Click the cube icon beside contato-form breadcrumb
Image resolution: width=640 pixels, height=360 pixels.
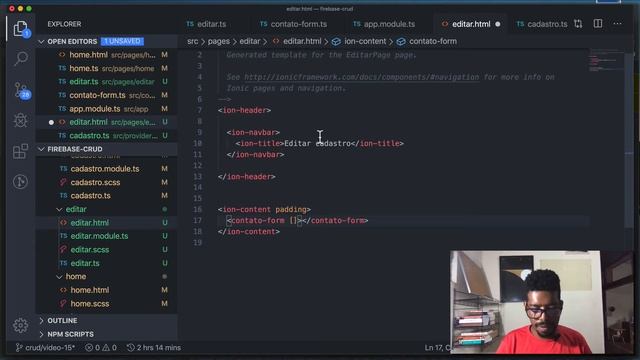[x=401, y=42]
